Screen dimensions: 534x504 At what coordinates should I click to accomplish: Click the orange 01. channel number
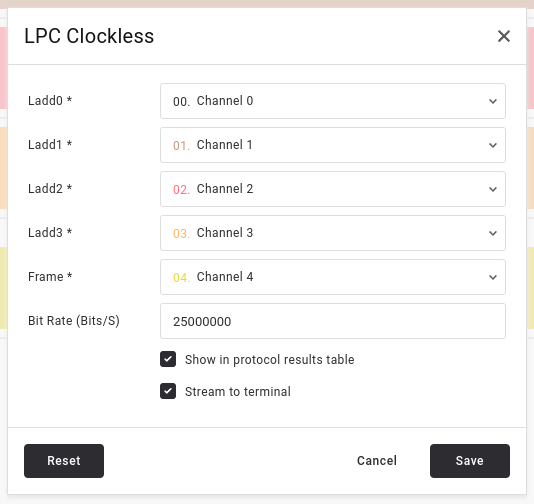181,145
